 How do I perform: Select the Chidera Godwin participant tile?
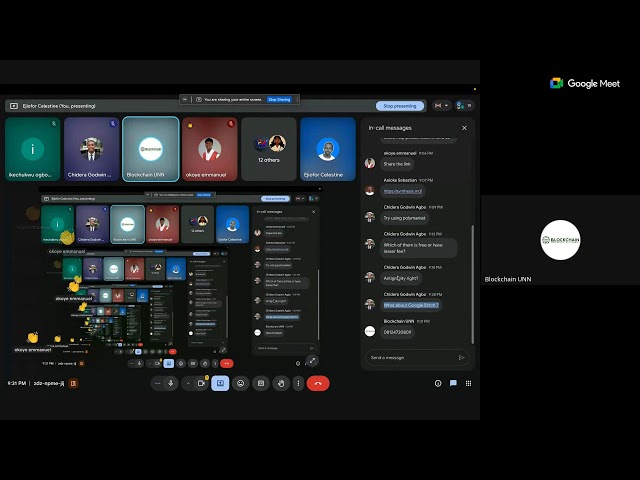pyautogui.click(x=91, y=149)
